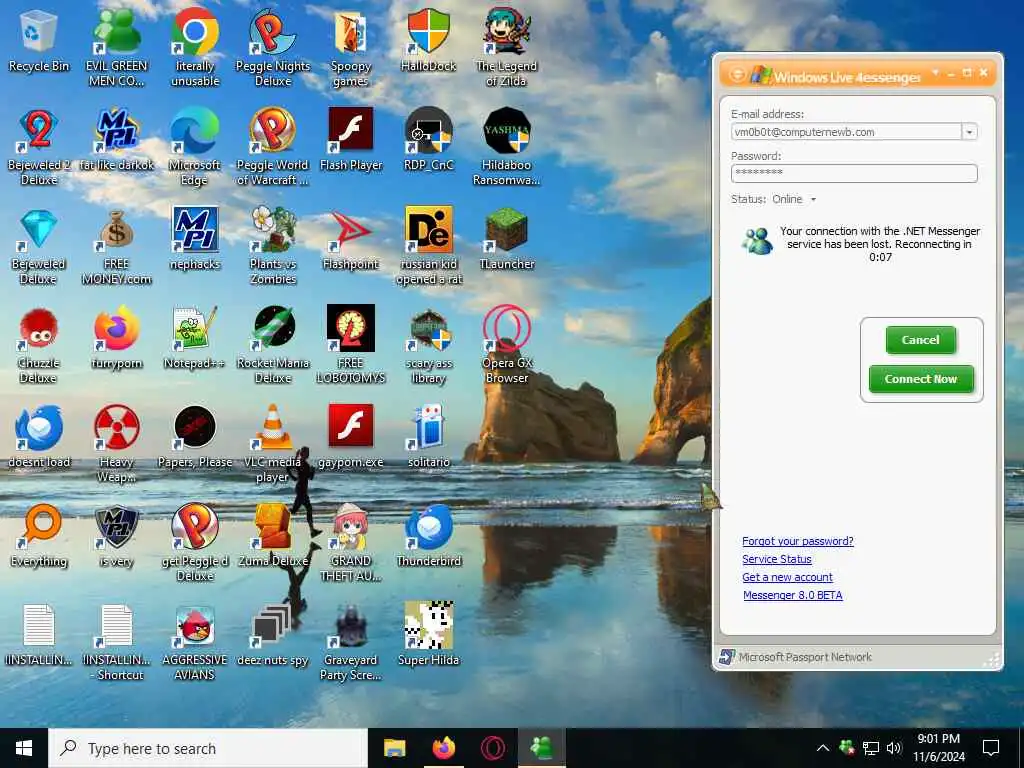
Task: Switch to Opera on the taskbar
Action: click(x=493, y=748)
